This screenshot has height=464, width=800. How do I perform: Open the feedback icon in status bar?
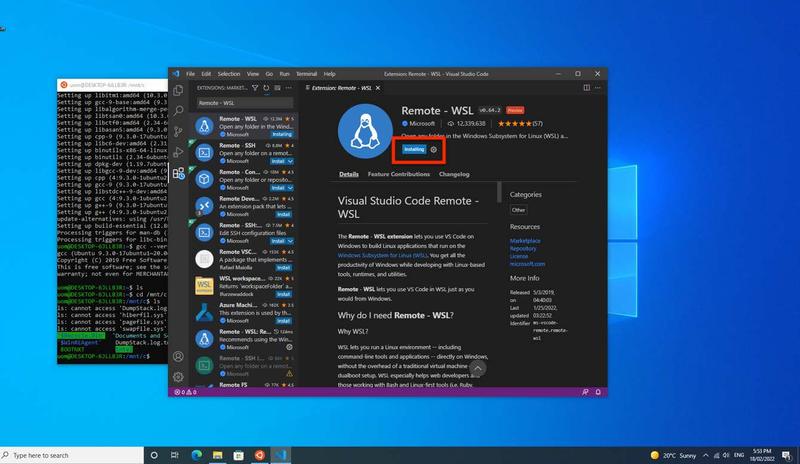tap(585, 392)
